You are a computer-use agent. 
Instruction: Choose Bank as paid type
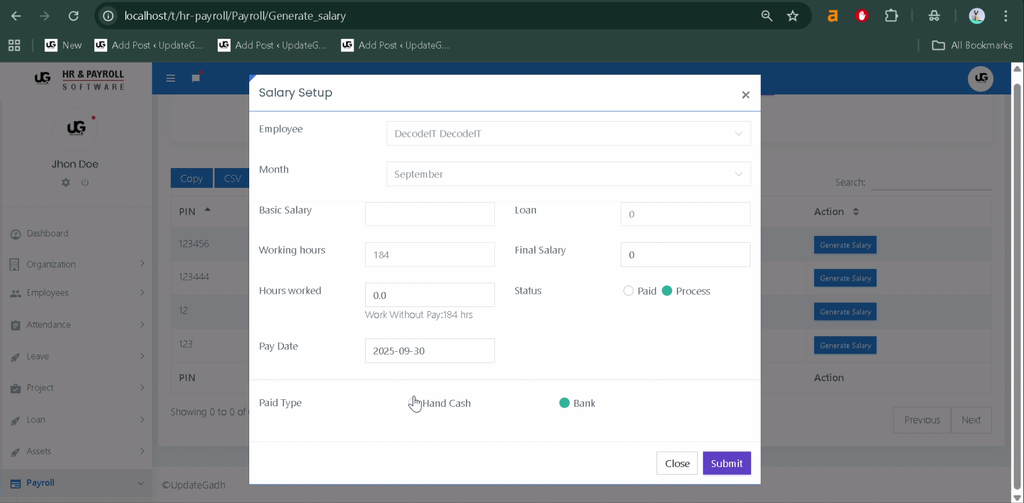click(565, 403)
